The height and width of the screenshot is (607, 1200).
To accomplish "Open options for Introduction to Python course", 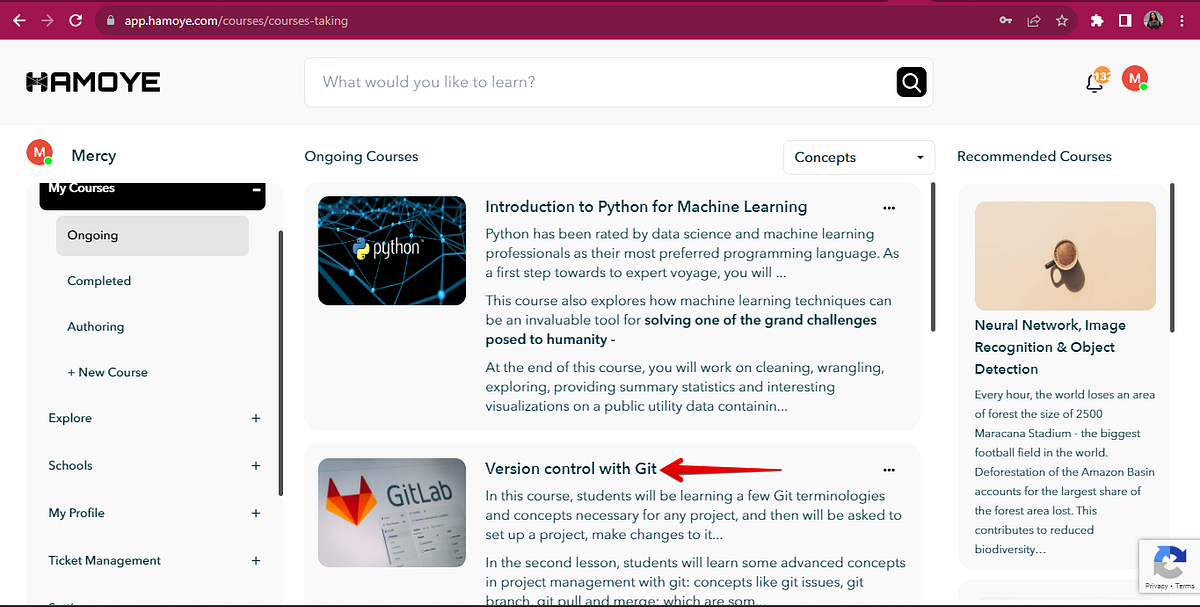I will 888,208.
